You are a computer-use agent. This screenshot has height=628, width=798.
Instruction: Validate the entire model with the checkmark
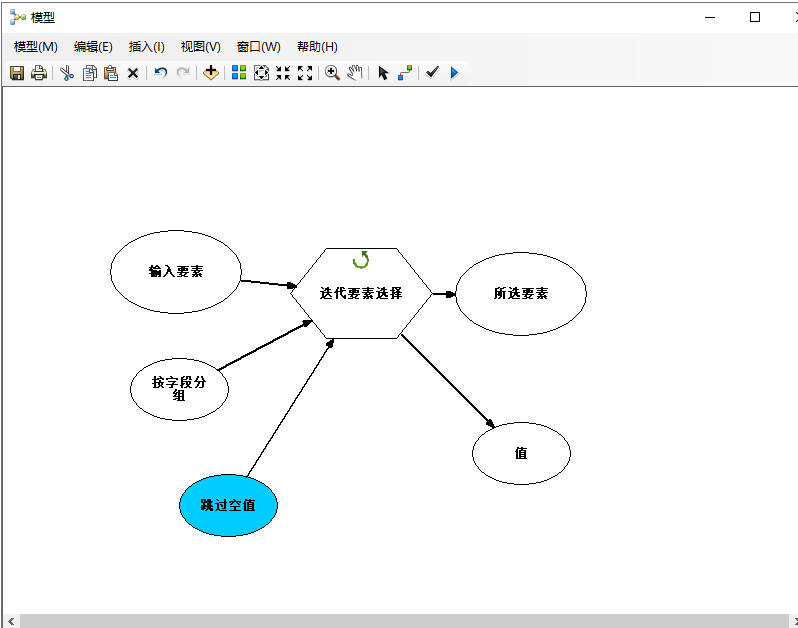432,72
